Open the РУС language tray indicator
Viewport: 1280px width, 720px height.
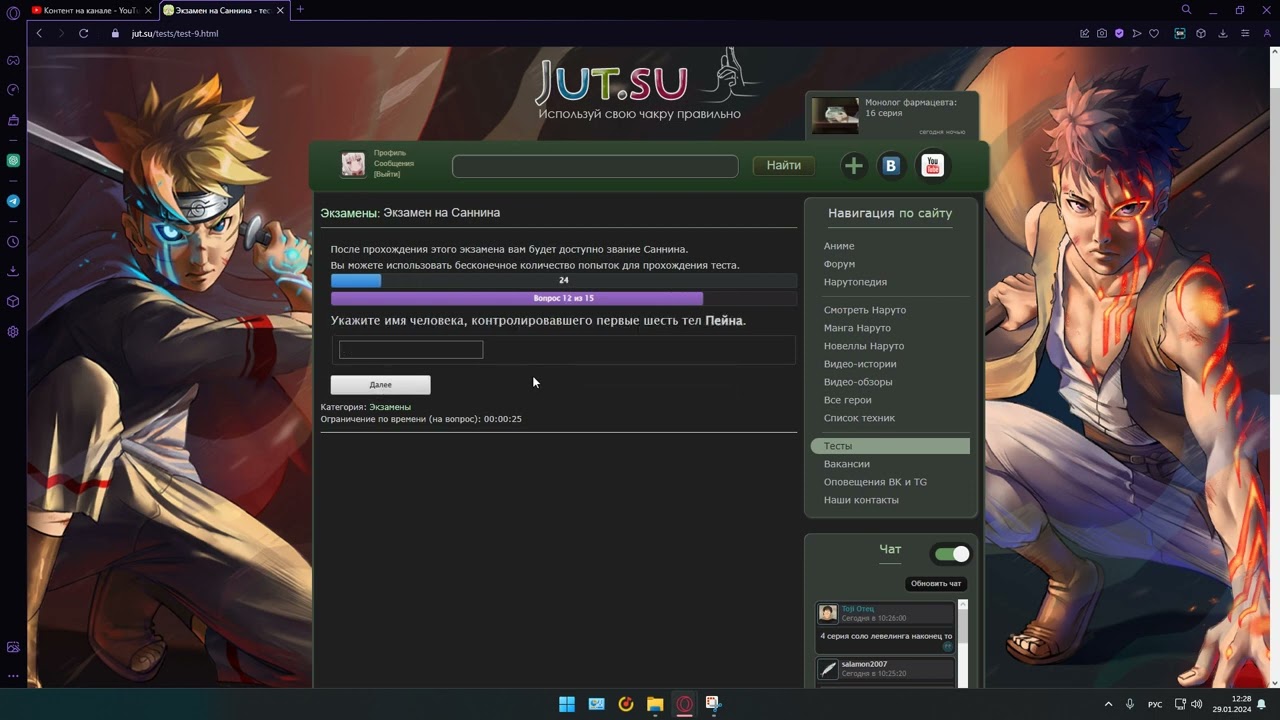pos(1155,704)
